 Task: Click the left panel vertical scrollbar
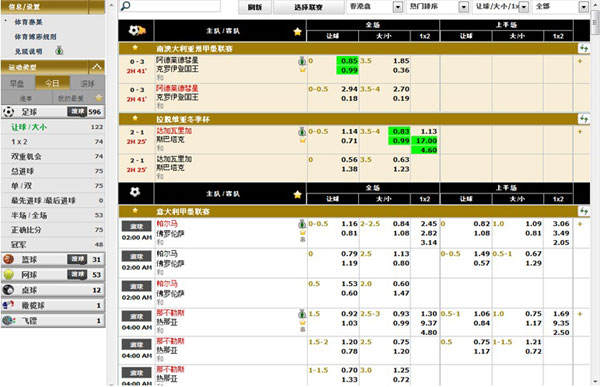(111, 193)
